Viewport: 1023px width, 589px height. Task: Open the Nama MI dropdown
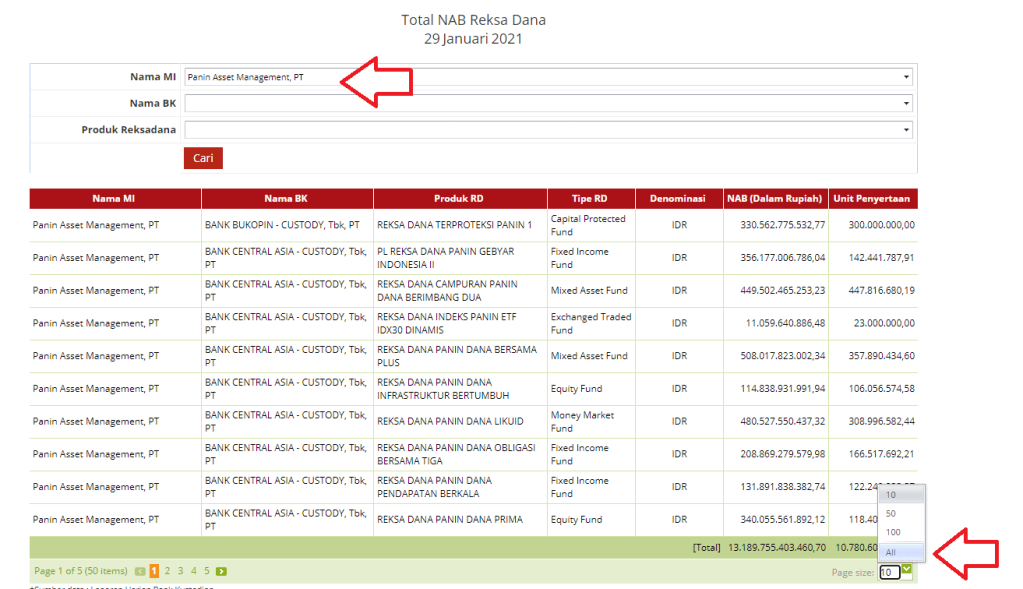[x=548, y=77]
